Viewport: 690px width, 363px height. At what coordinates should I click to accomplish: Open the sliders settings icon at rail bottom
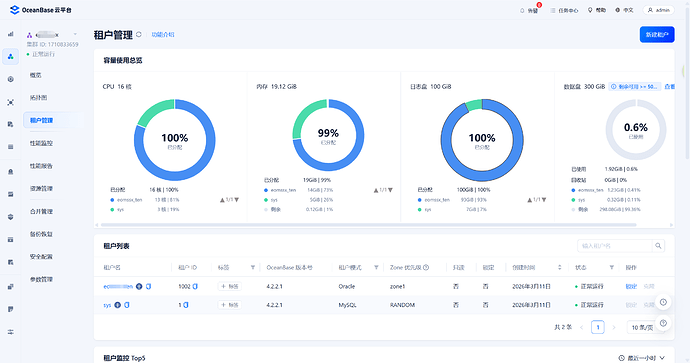click(x=11, y=332)
